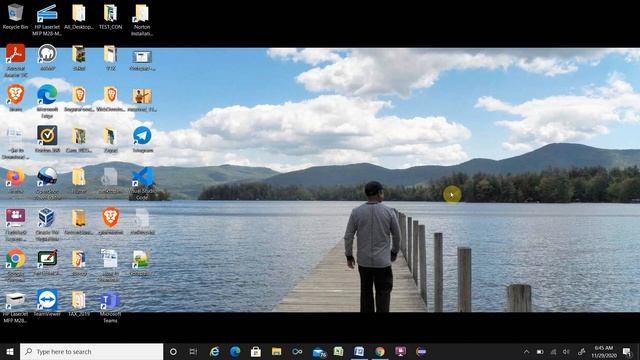Launch Acrobat Reader DC from desktop
Screen dimensions: 640x360
click(16, 60)
